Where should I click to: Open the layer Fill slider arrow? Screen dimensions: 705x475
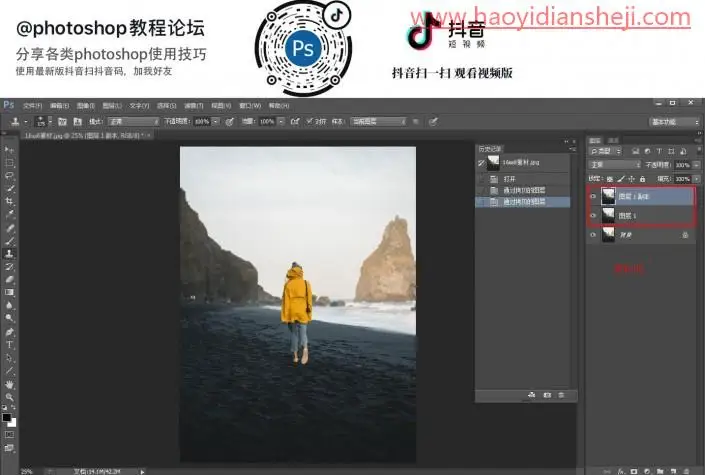tap(696, 179)
